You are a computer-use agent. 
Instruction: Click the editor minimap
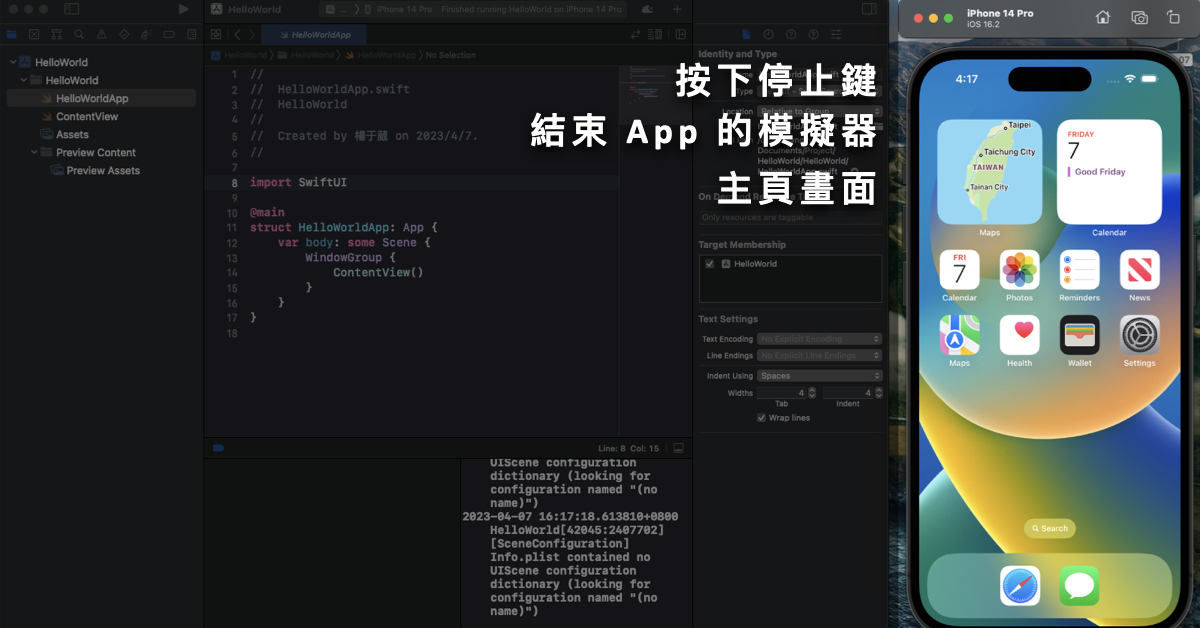tap(654, 250)
